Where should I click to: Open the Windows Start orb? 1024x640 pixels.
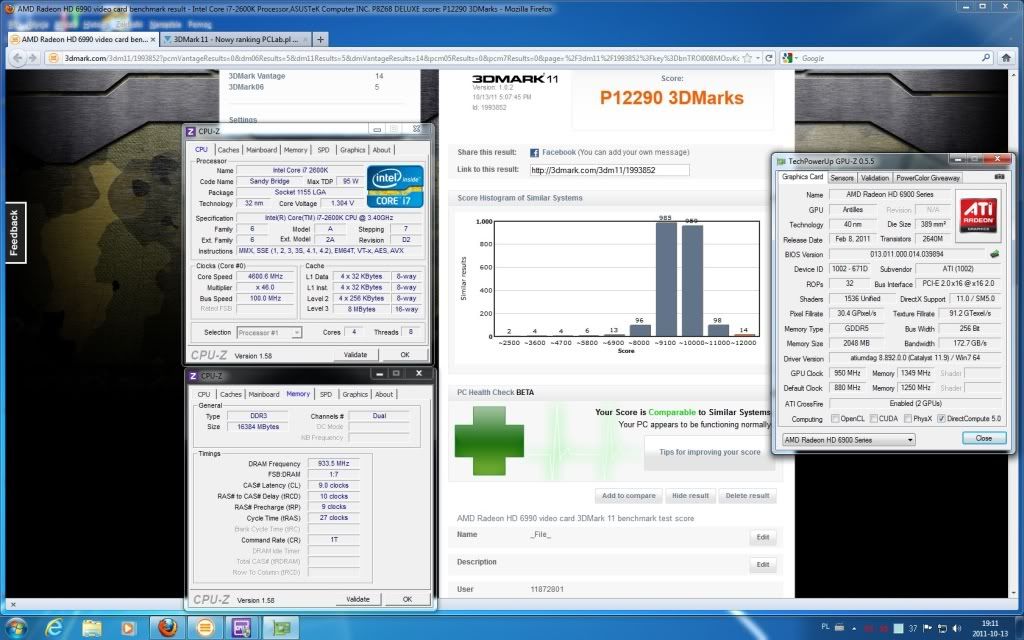(x=16, y=628)
